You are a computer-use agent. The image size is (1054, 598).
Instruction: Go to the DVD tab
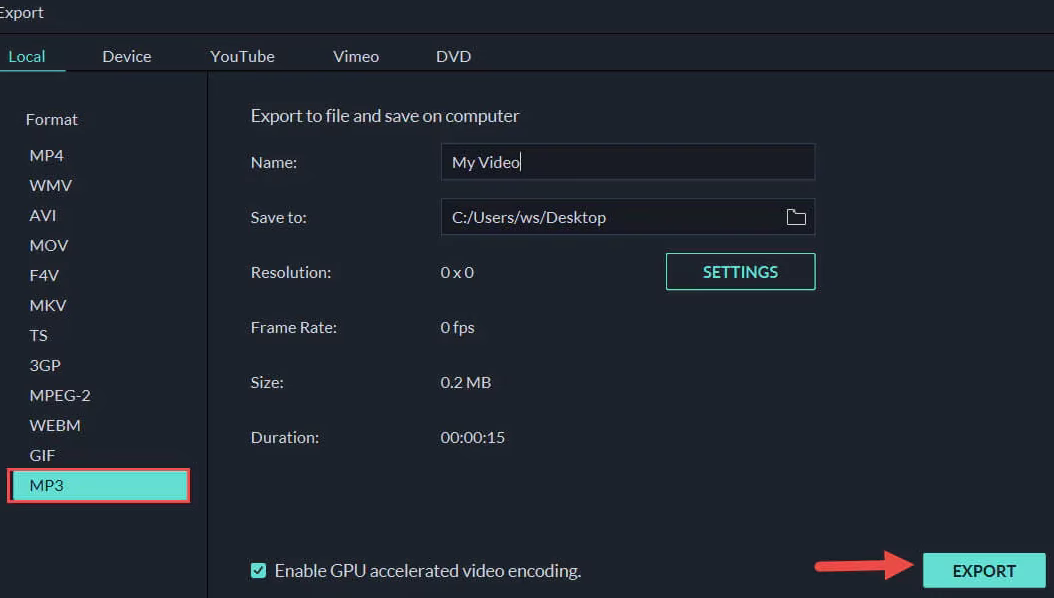point(453,56)
